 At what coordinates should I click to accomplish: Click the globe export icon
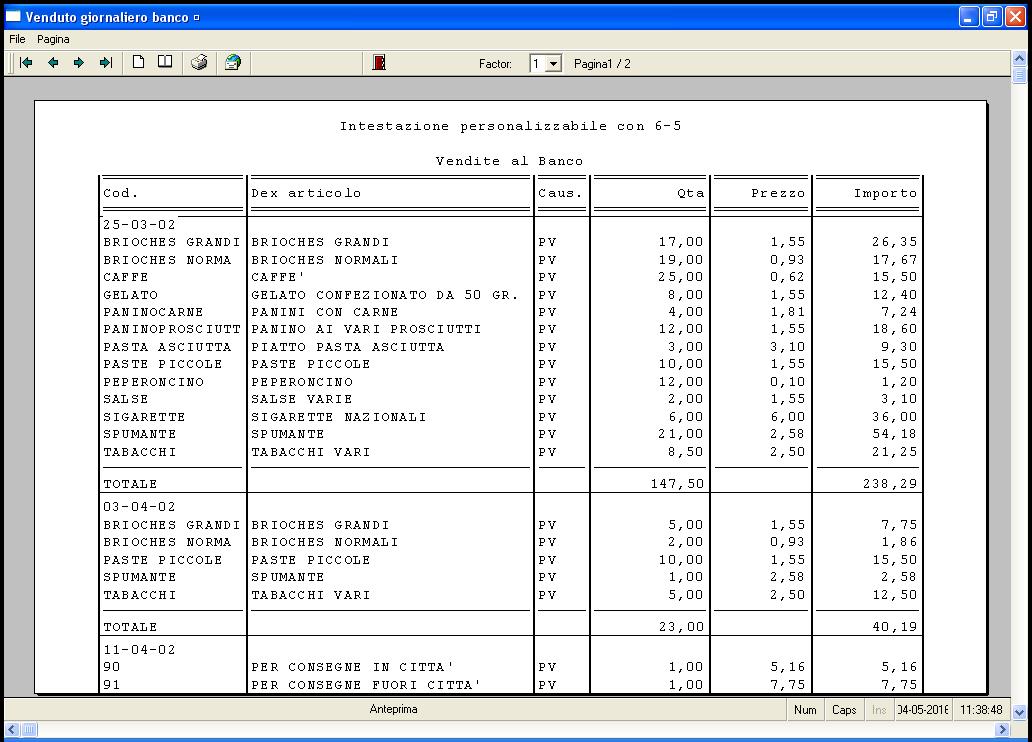[x=233, y=63]
